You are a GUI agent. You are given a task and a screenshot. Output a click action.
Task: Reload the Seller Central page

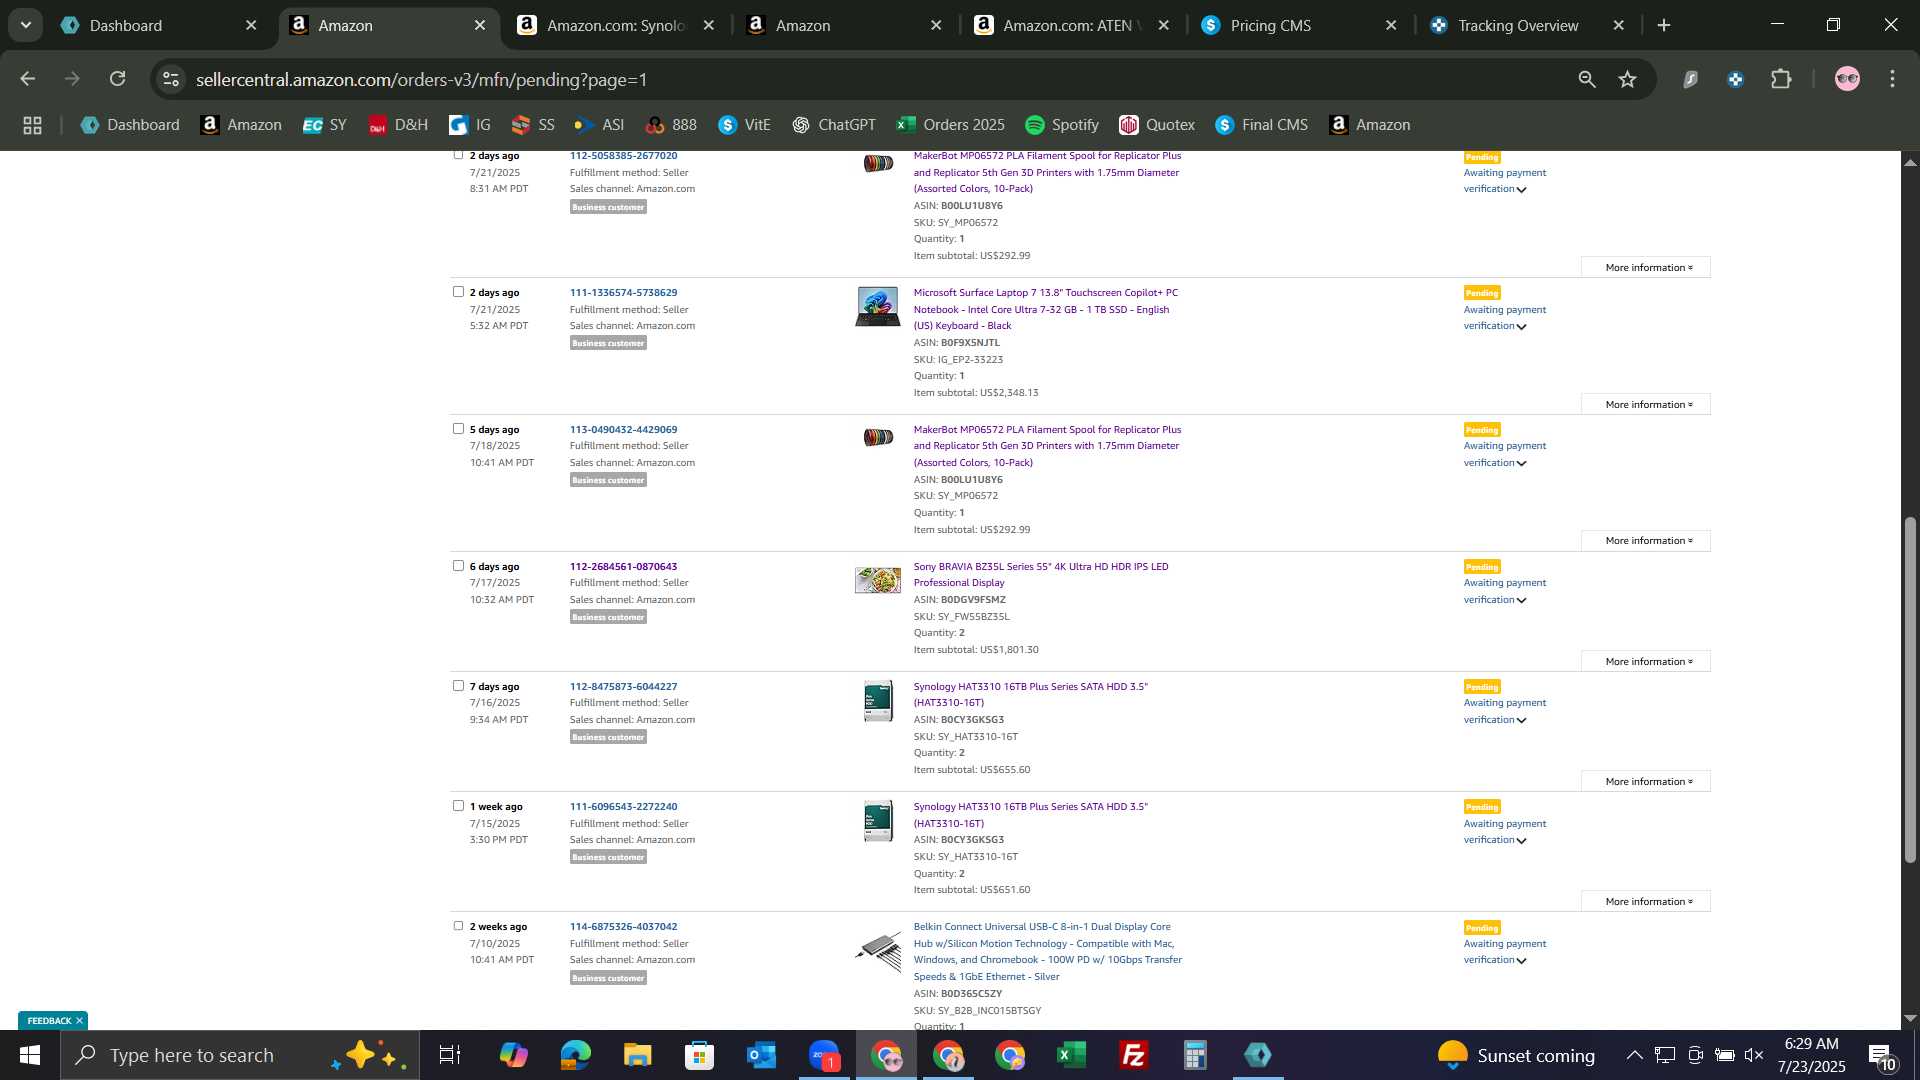point(118,79)
